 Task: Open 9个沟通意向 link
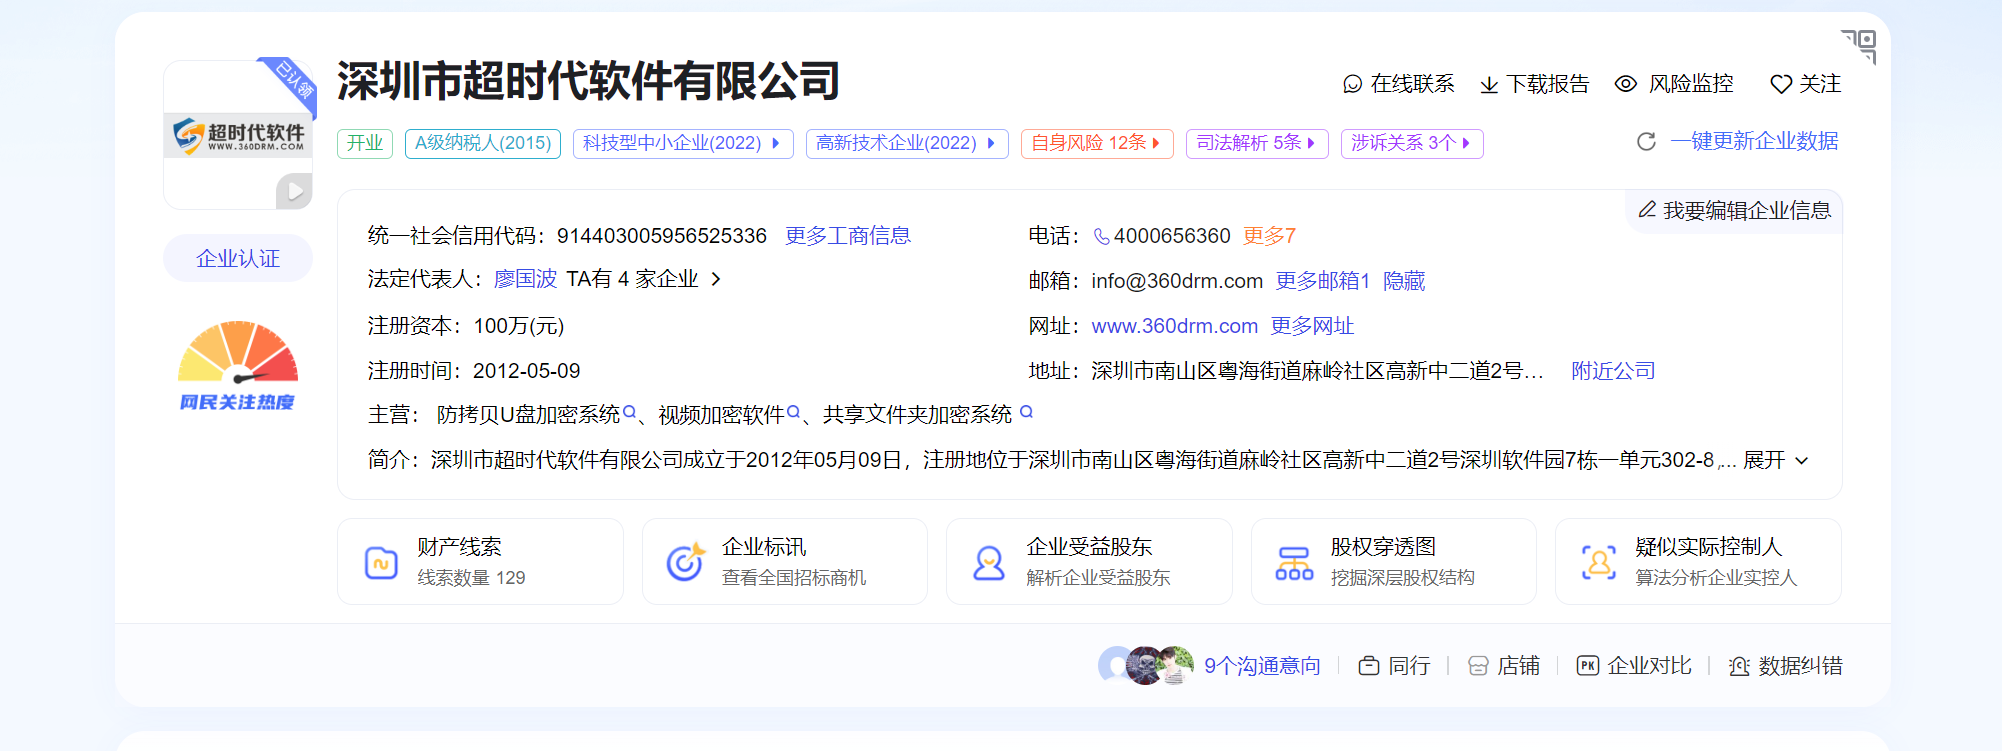pyautogui.click(x=1262, y=666)
